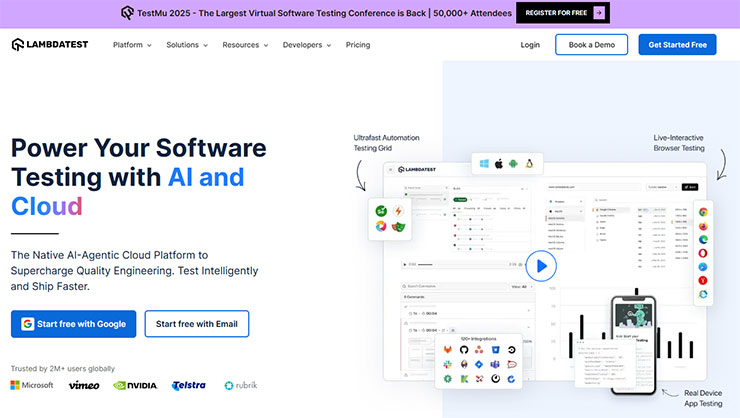
Task: Click the Edge browser icon
Action: [703, 240]
